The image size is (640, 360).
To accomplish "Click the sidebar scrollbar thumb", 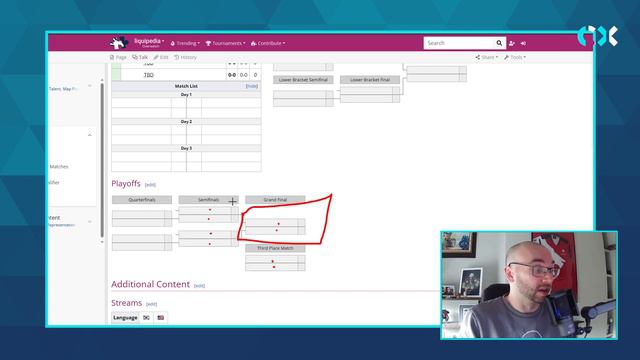I will [x=102, y=160].
